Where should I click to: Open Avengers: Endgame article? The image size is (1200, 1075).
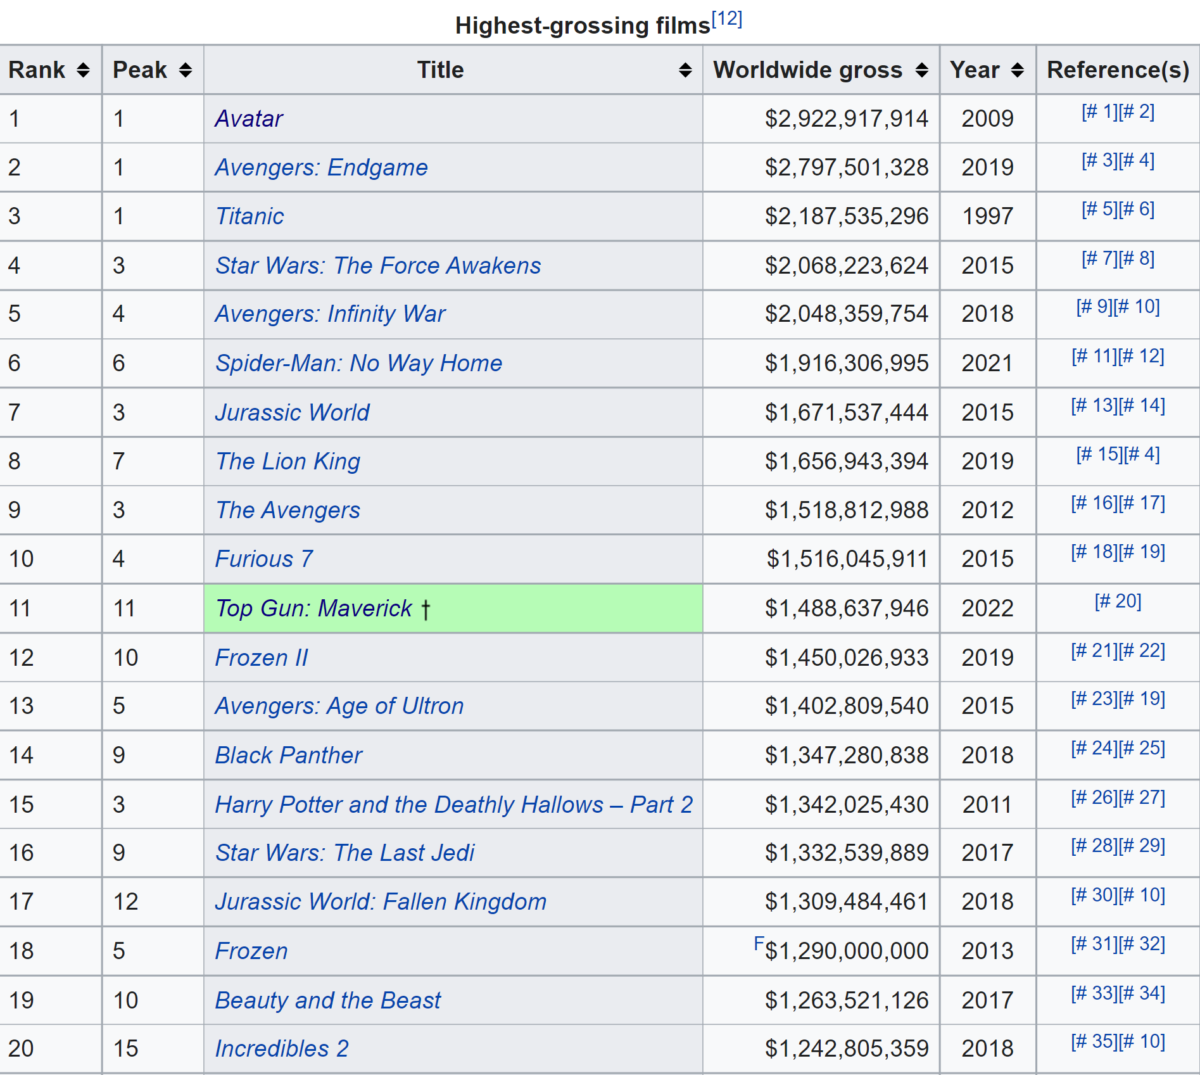click(321, 168)
